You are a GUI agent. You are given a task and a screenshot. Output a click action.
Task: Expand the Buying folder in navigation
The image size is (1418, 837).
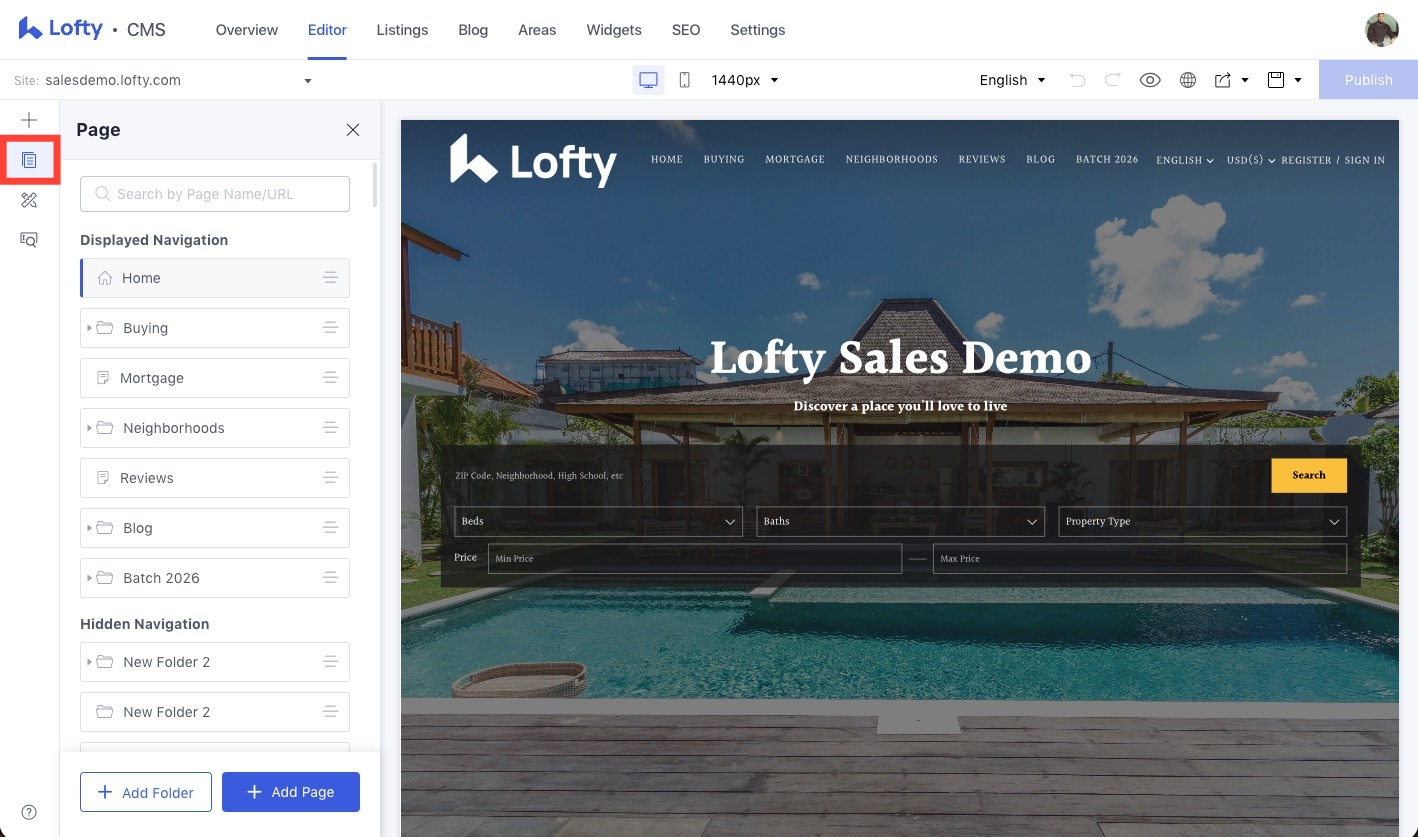[90, 328]
